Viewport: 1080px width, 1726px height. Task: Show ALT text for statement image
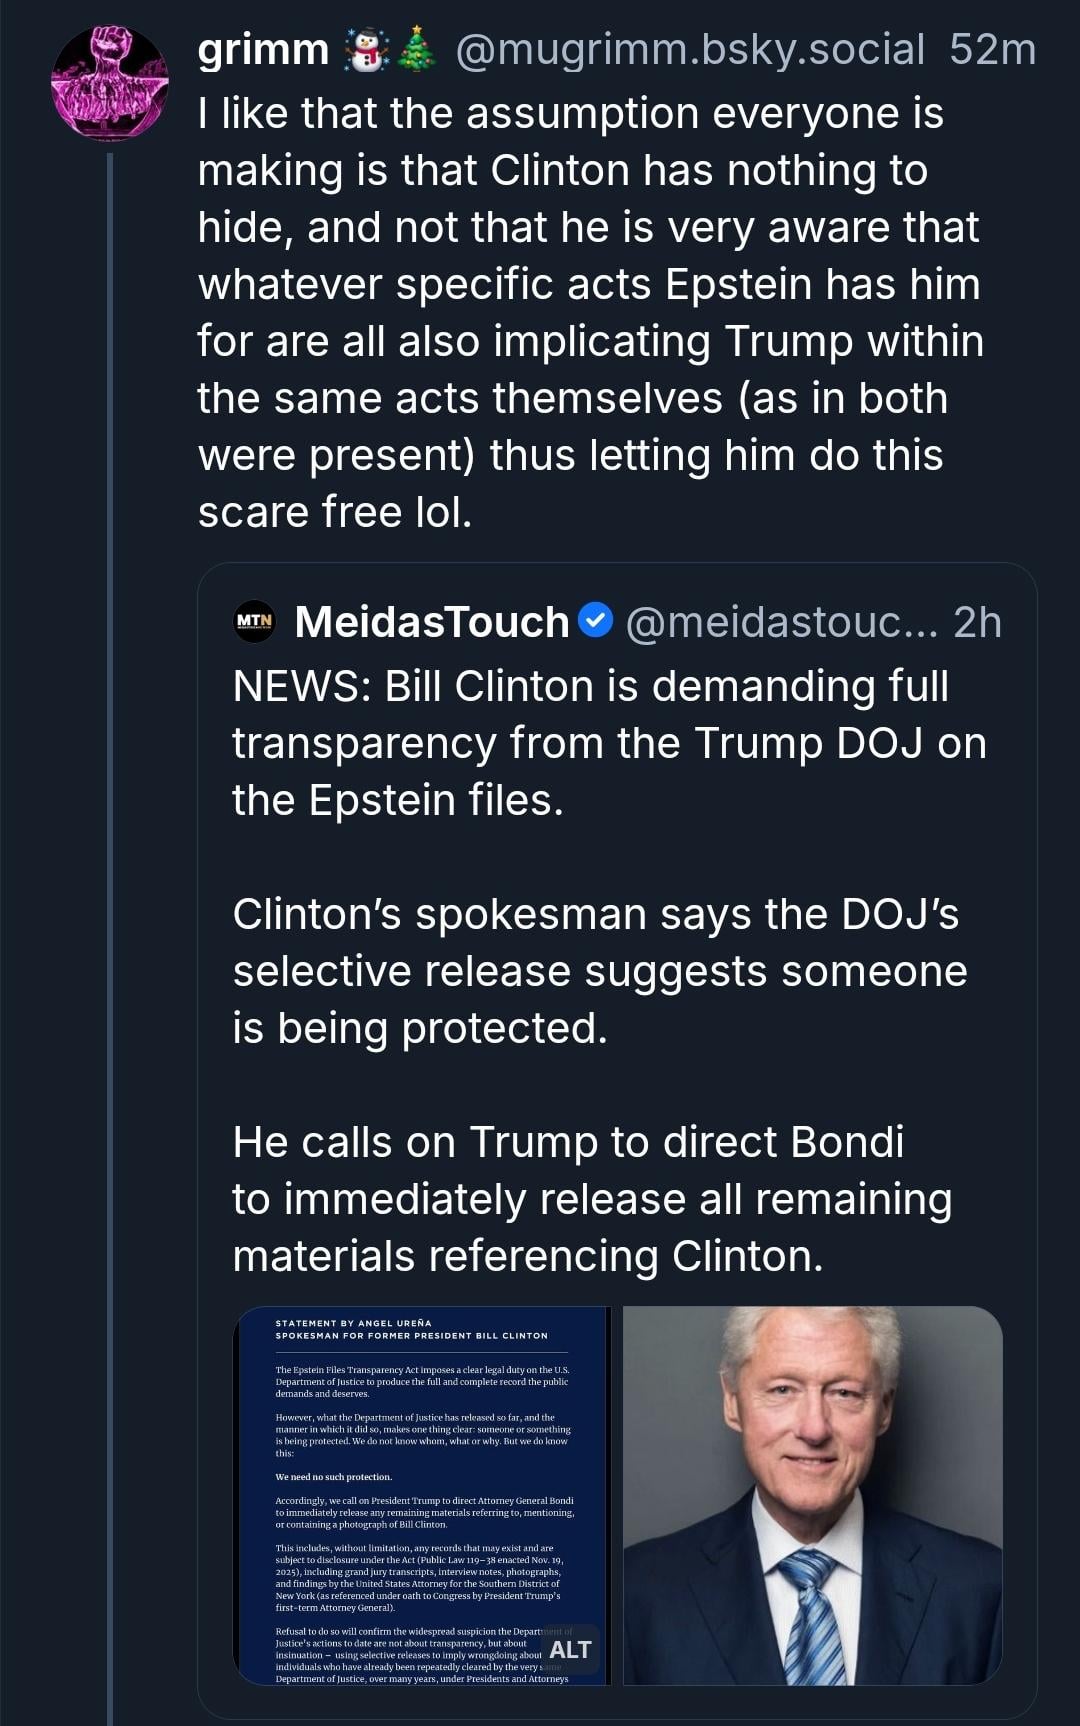click(570, 1650)
